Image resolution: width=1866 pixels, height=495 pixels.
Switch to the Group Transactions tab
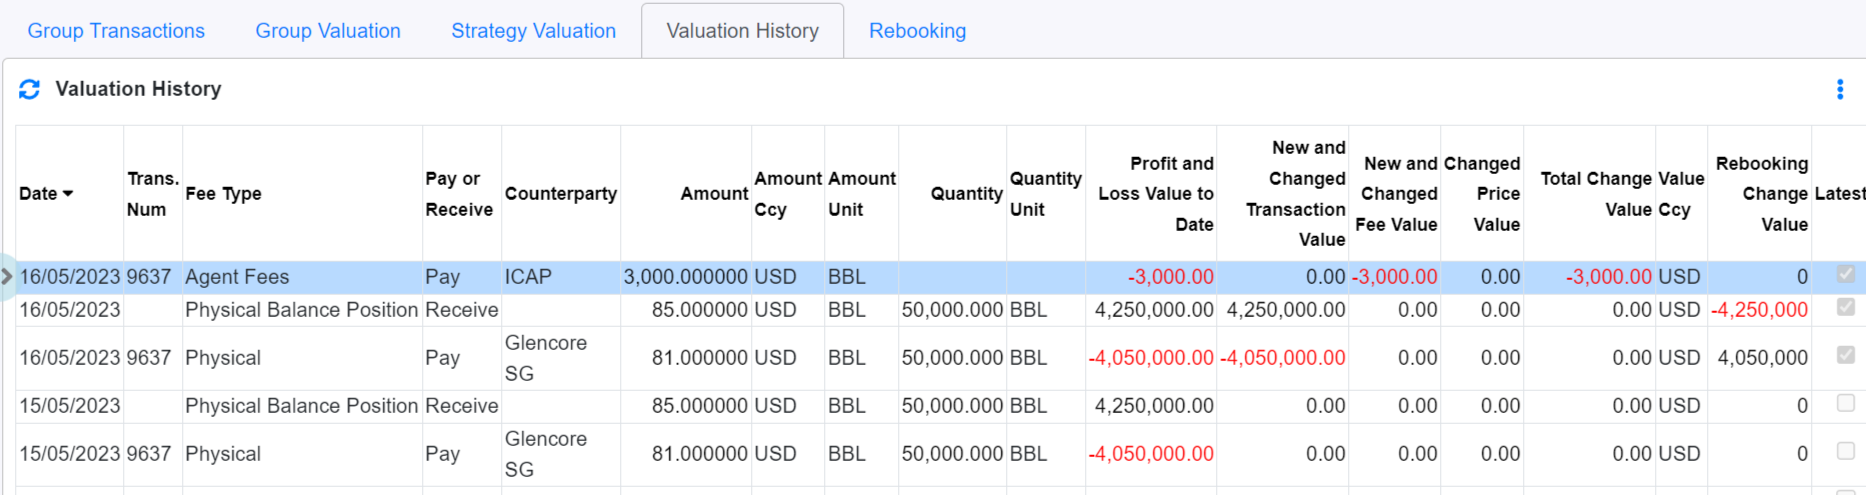[x=116, y=31]
